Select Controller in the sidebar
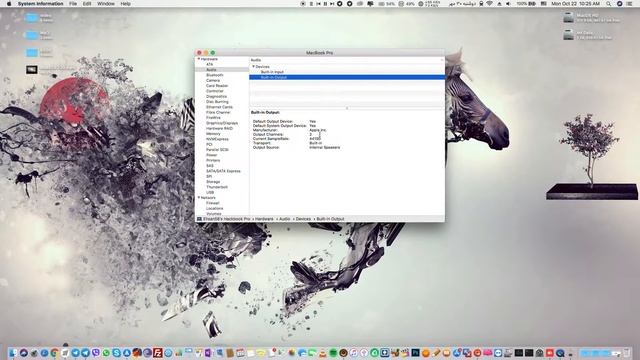 click(215, 91)
